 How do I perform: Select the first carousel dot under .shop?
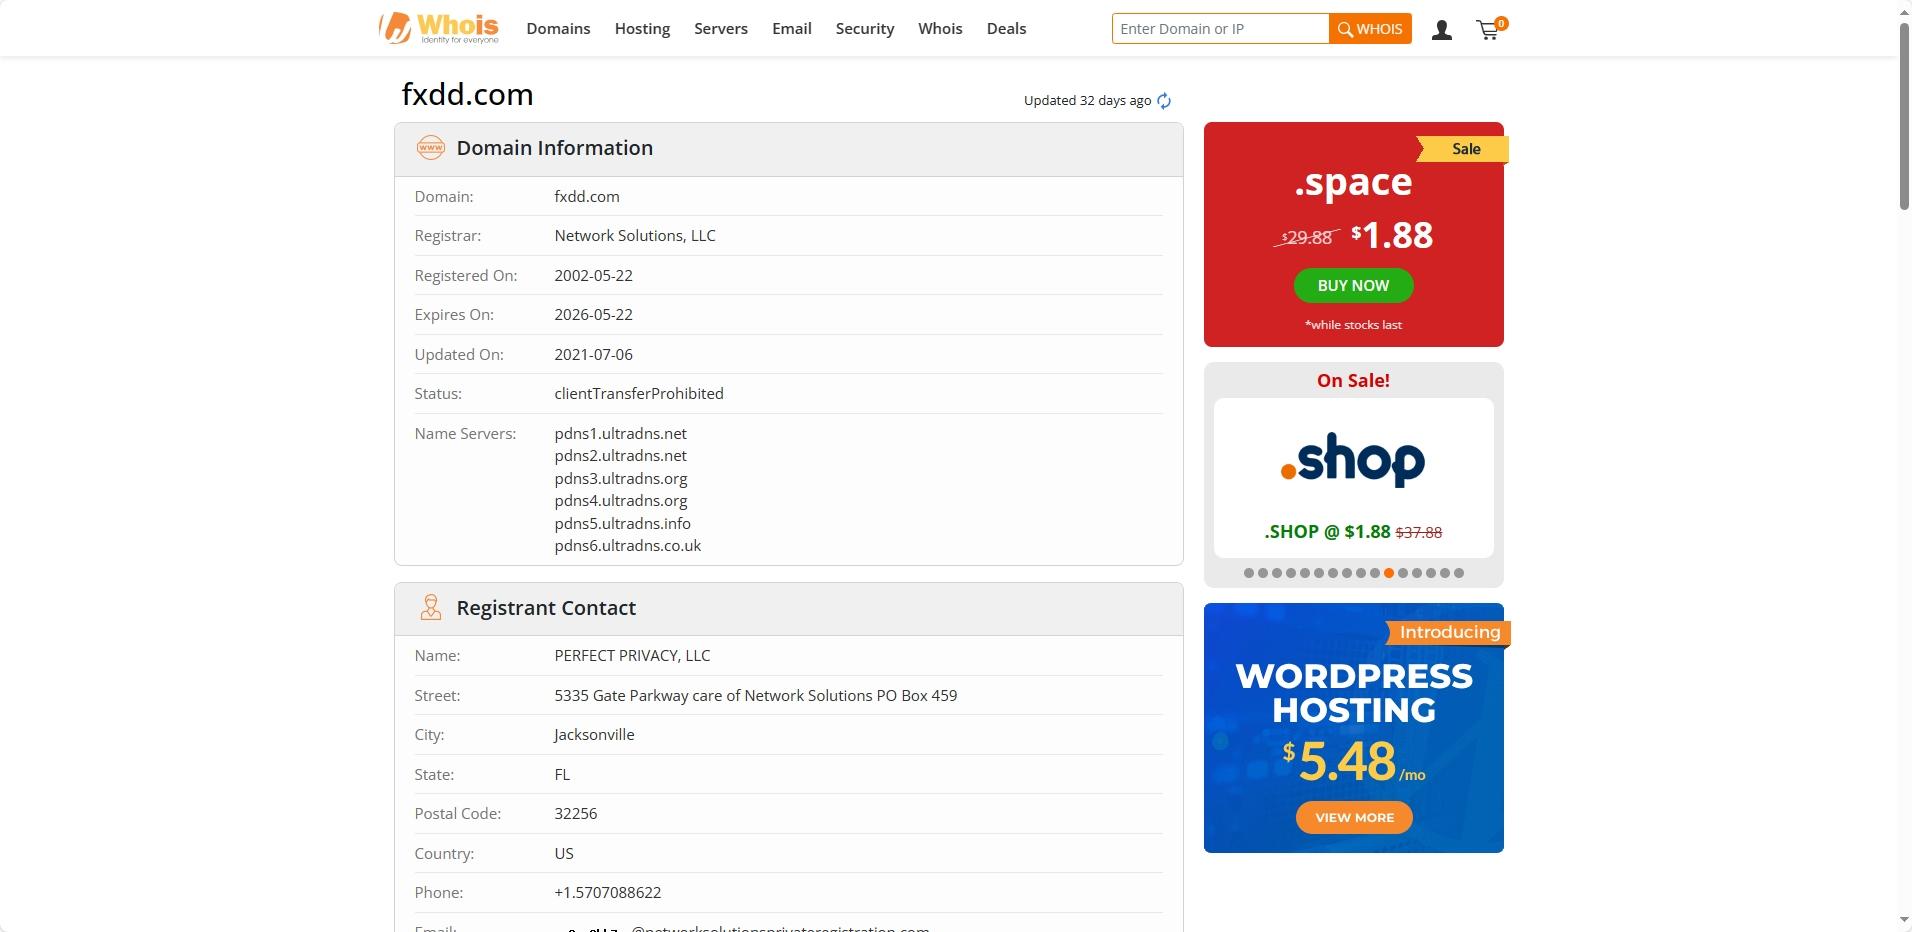pyautogui.click(x=1248, y=573)
